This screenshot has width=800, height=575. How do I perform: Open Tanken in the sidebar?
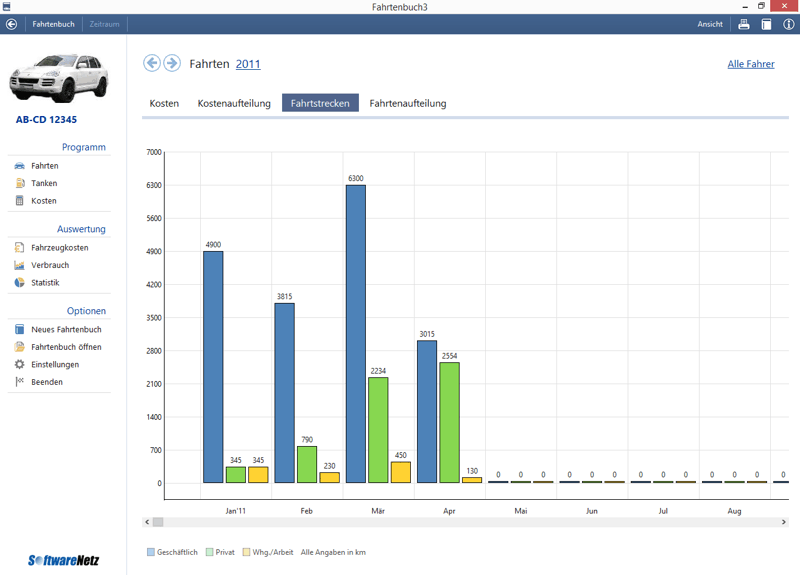click(x=44, y=184)
